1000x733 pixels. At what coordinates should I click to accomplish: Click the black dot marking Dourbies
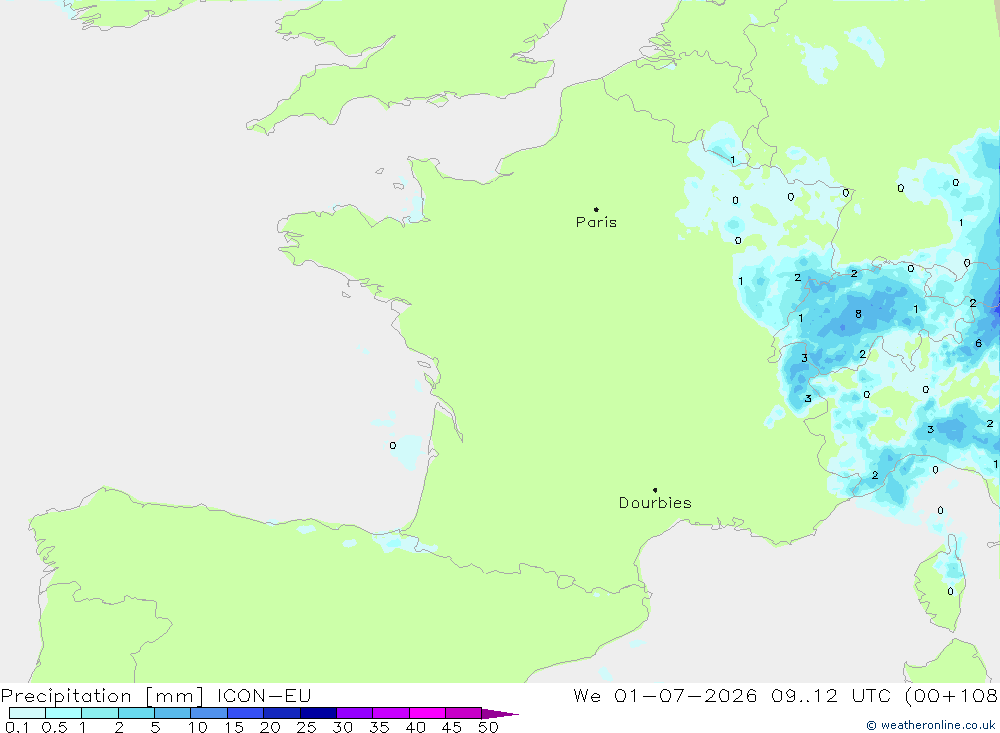tap(655, 490)
